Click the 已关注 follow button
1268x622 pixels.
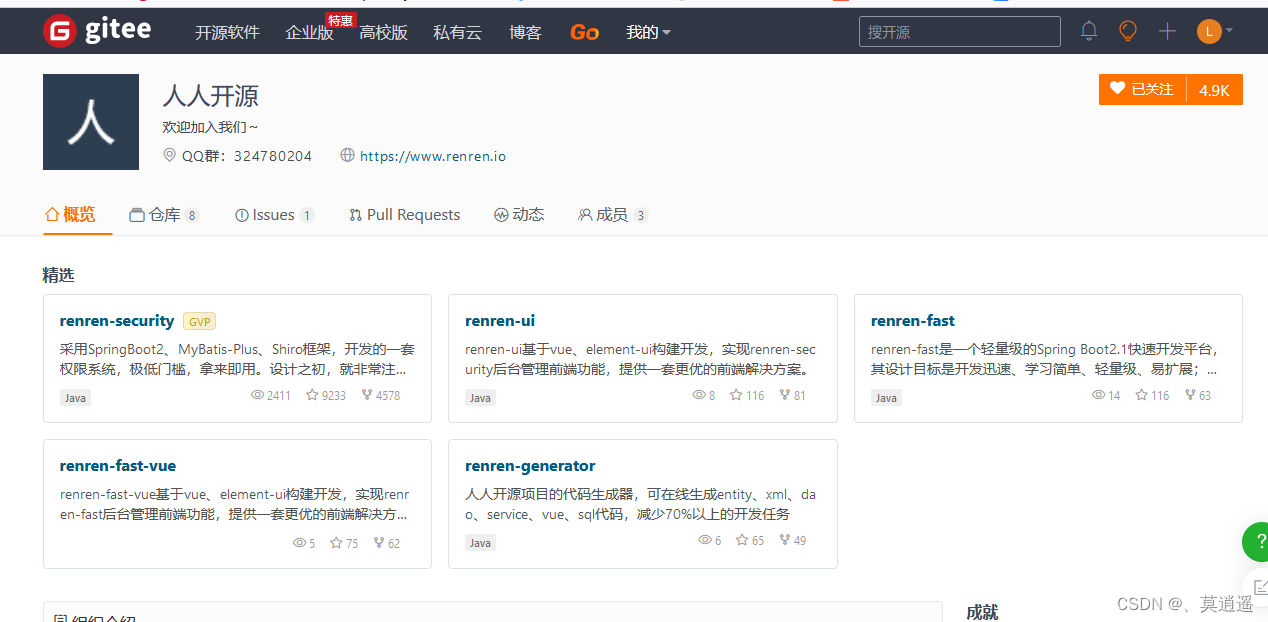[x=1142, y=89]
